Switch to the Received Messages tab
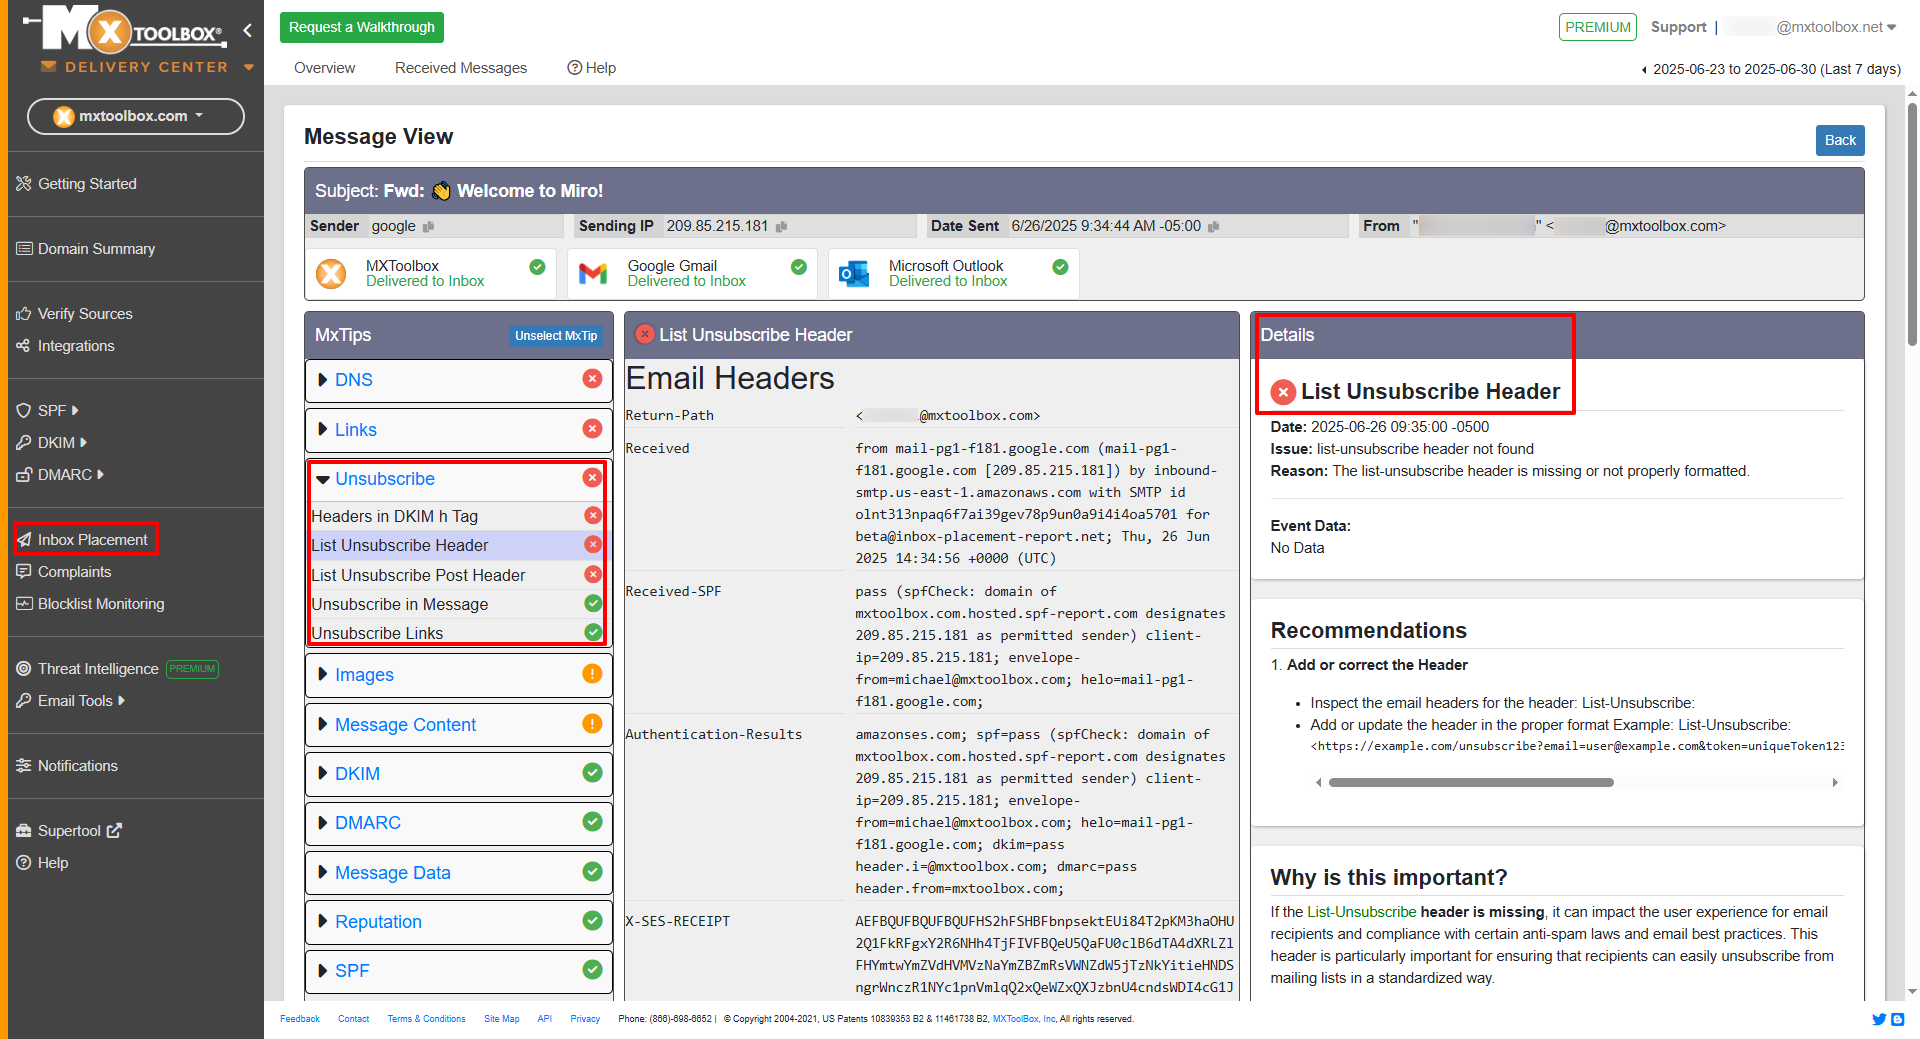The height and width of the screenshot is (1039, 1920). [x=460, y=68]
